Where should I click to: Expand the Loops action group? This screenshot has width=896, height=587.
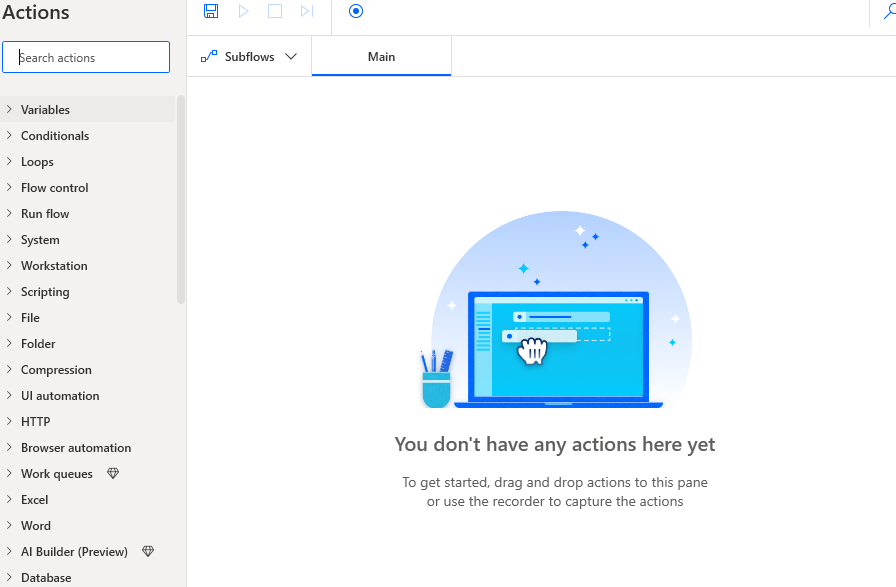[37, 162]
